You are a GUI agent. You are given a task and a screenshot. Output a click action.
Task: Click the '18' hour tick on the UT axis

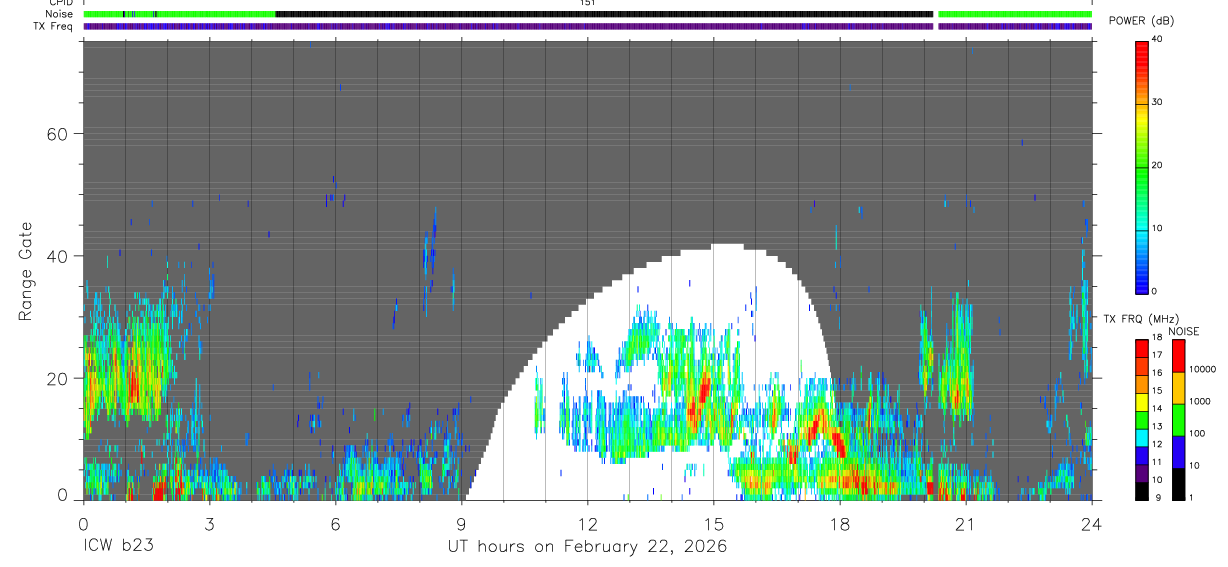pyautogui.click(x=839, y=523)
